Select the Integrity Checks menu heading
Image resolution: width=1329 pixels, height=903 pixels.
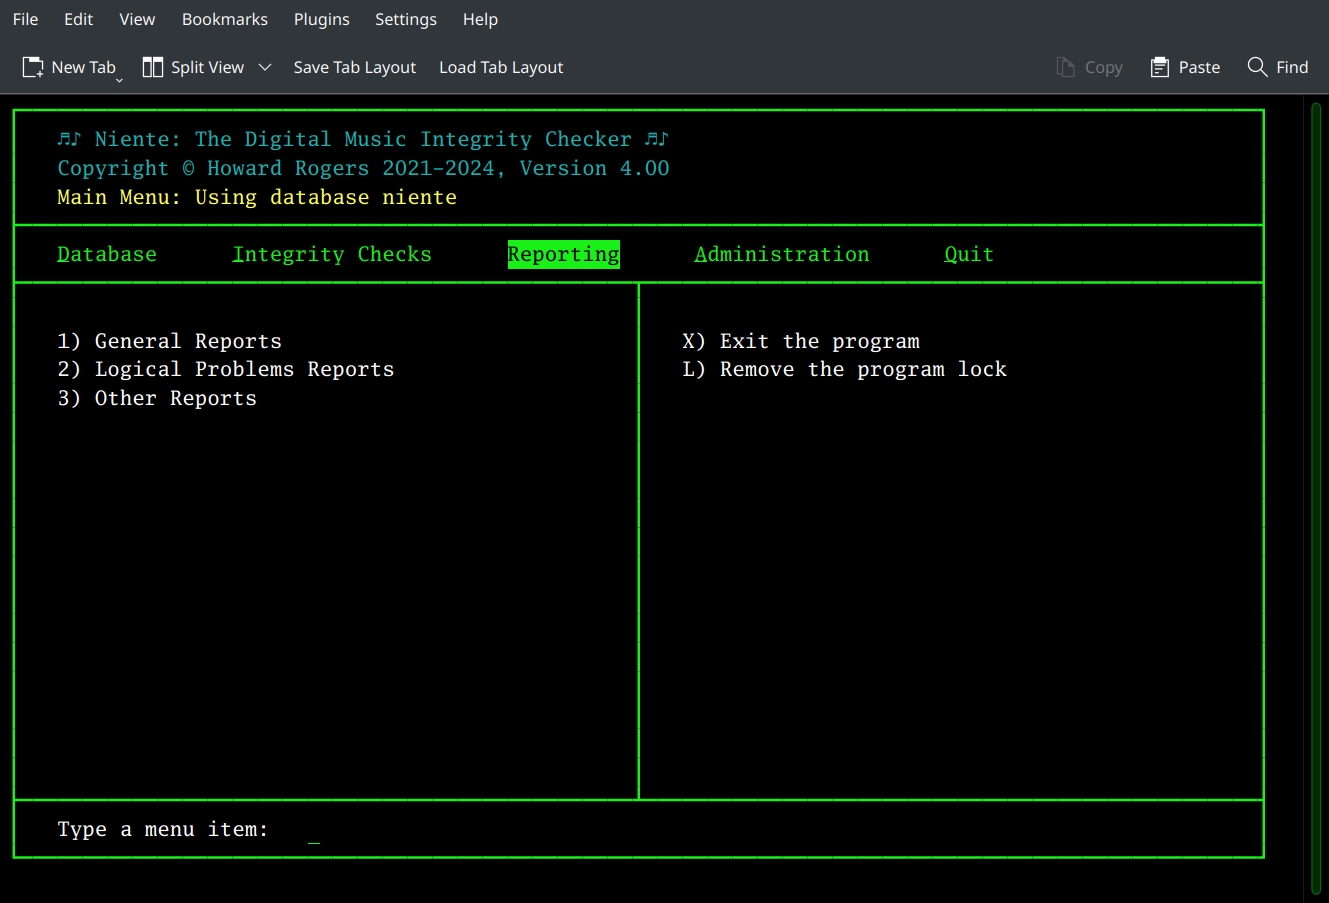[x=331, y=254]
